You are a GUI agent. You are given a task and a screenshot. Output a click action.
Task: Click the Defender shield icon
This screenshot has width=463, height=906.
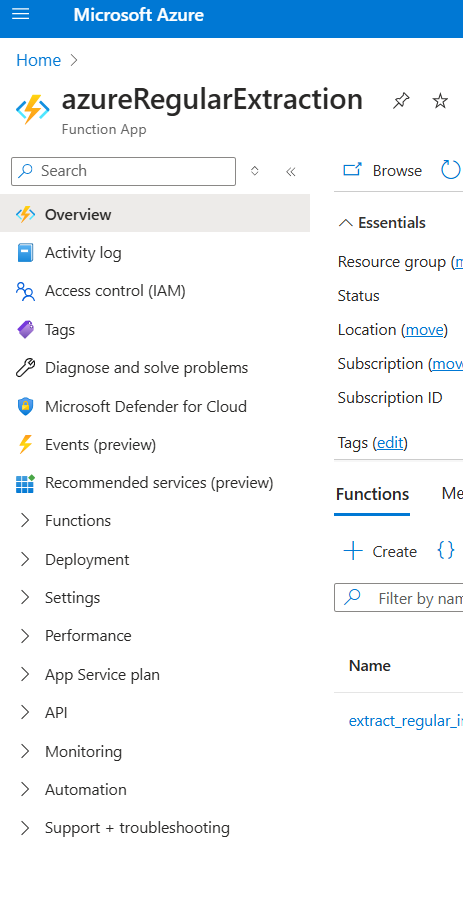[25, 407]
